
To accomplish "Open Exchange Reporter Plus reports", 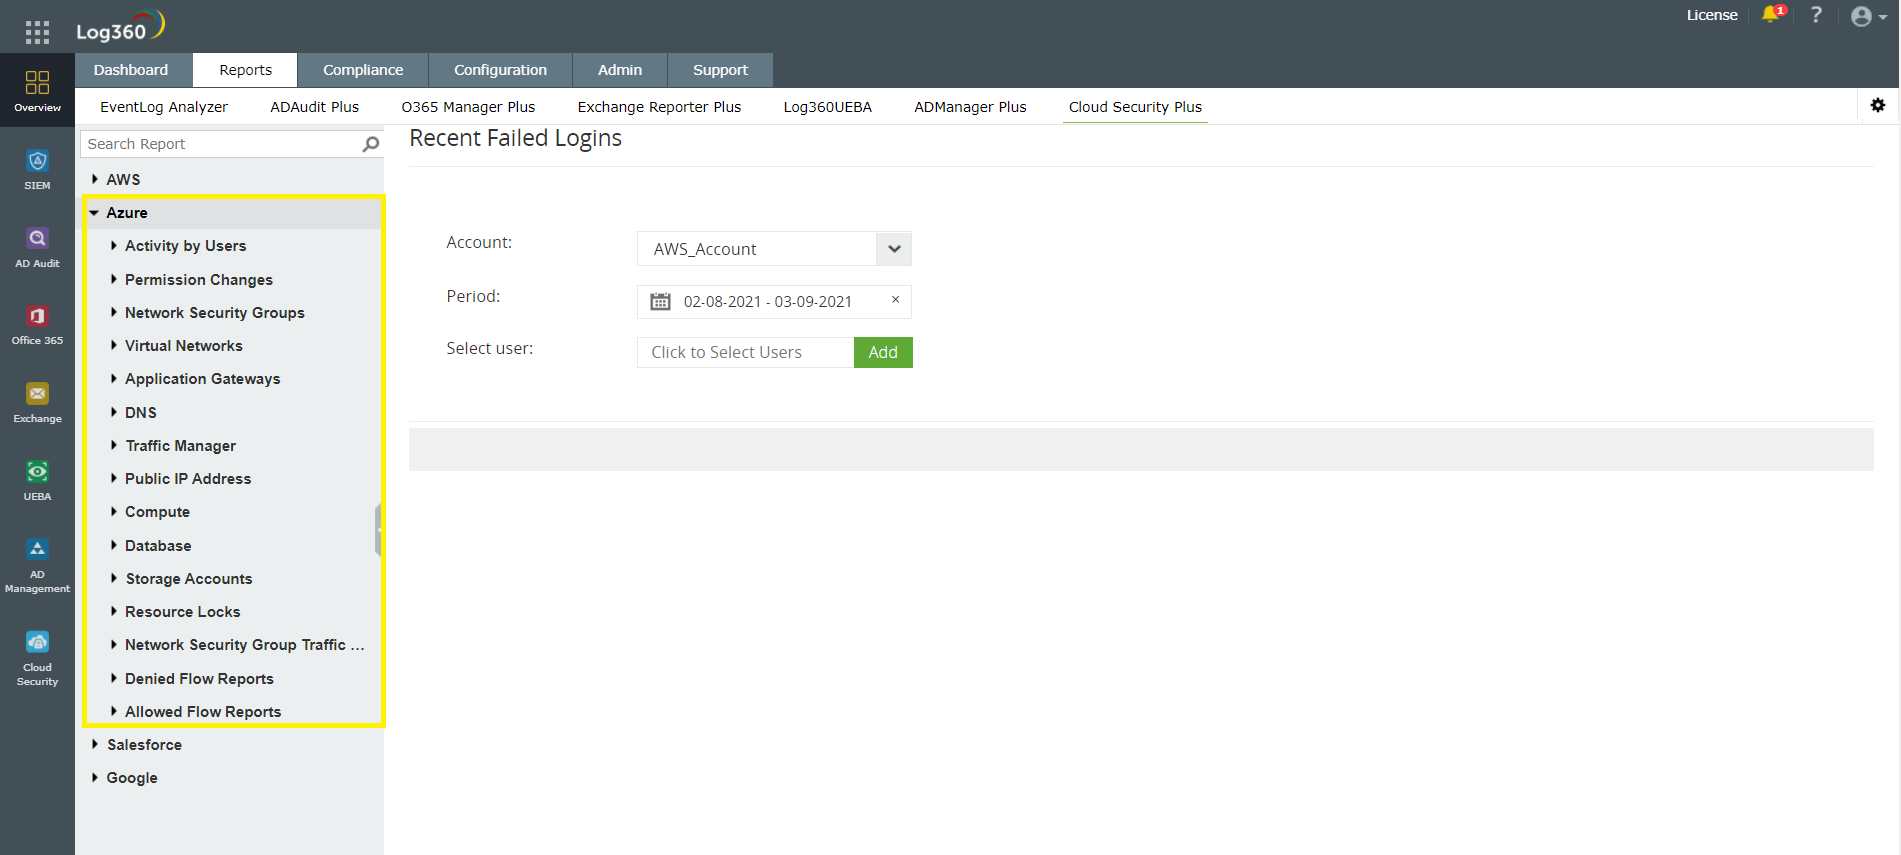I will click(659, 107).
